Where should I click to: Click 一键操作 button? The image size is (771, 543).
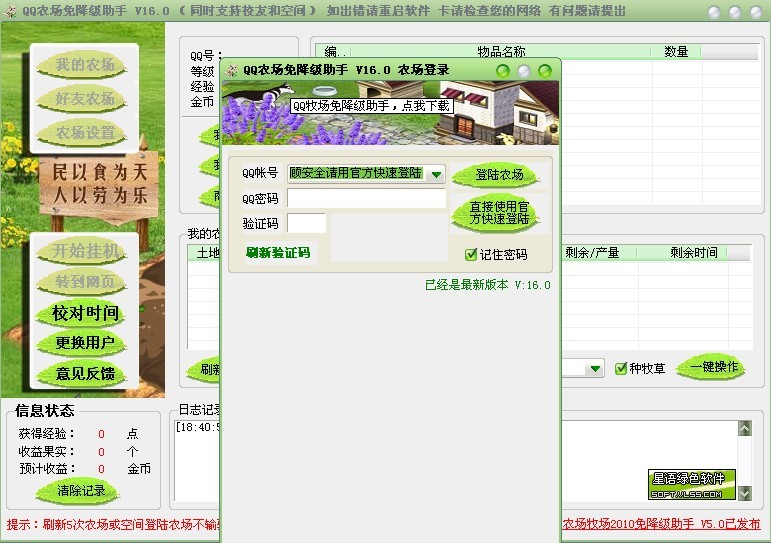point(713,367)
